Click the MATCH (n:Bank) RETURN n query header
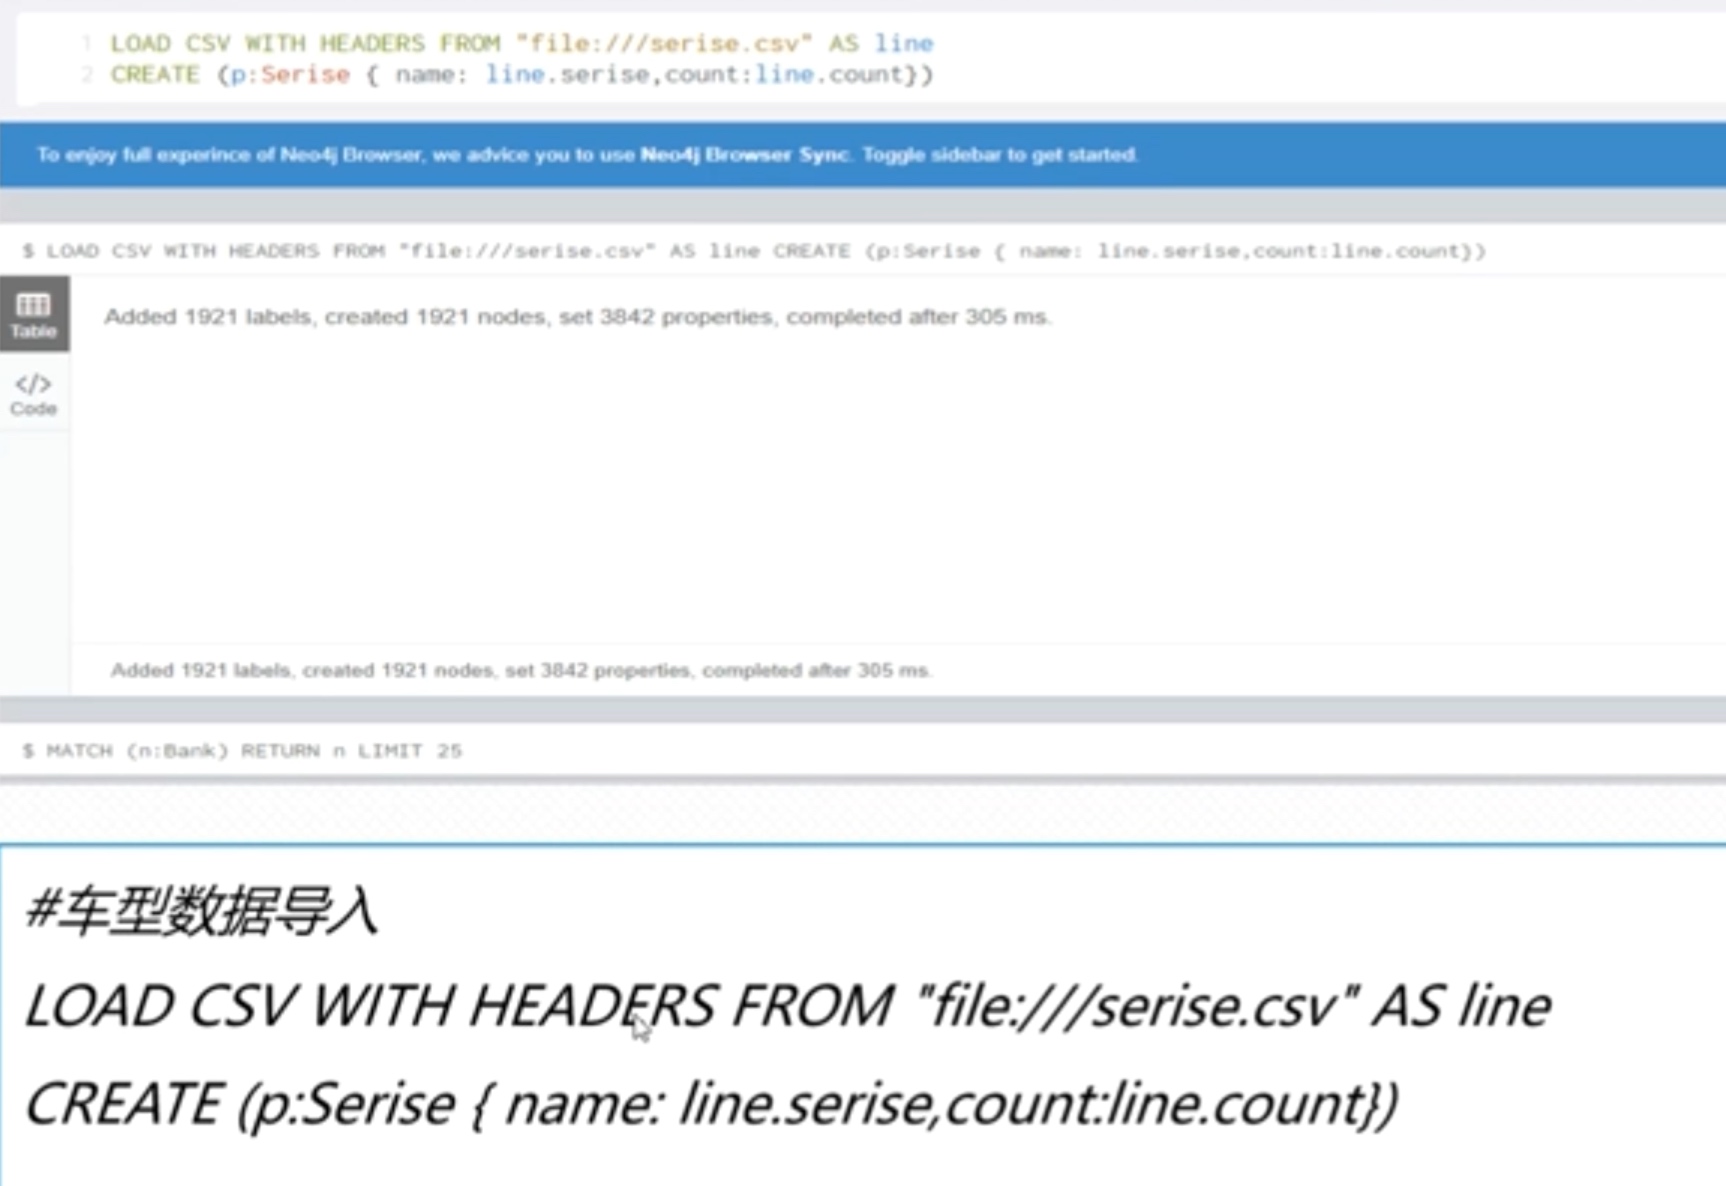1726x1186 pixels. pyautogui.click(x=242, y=751)
